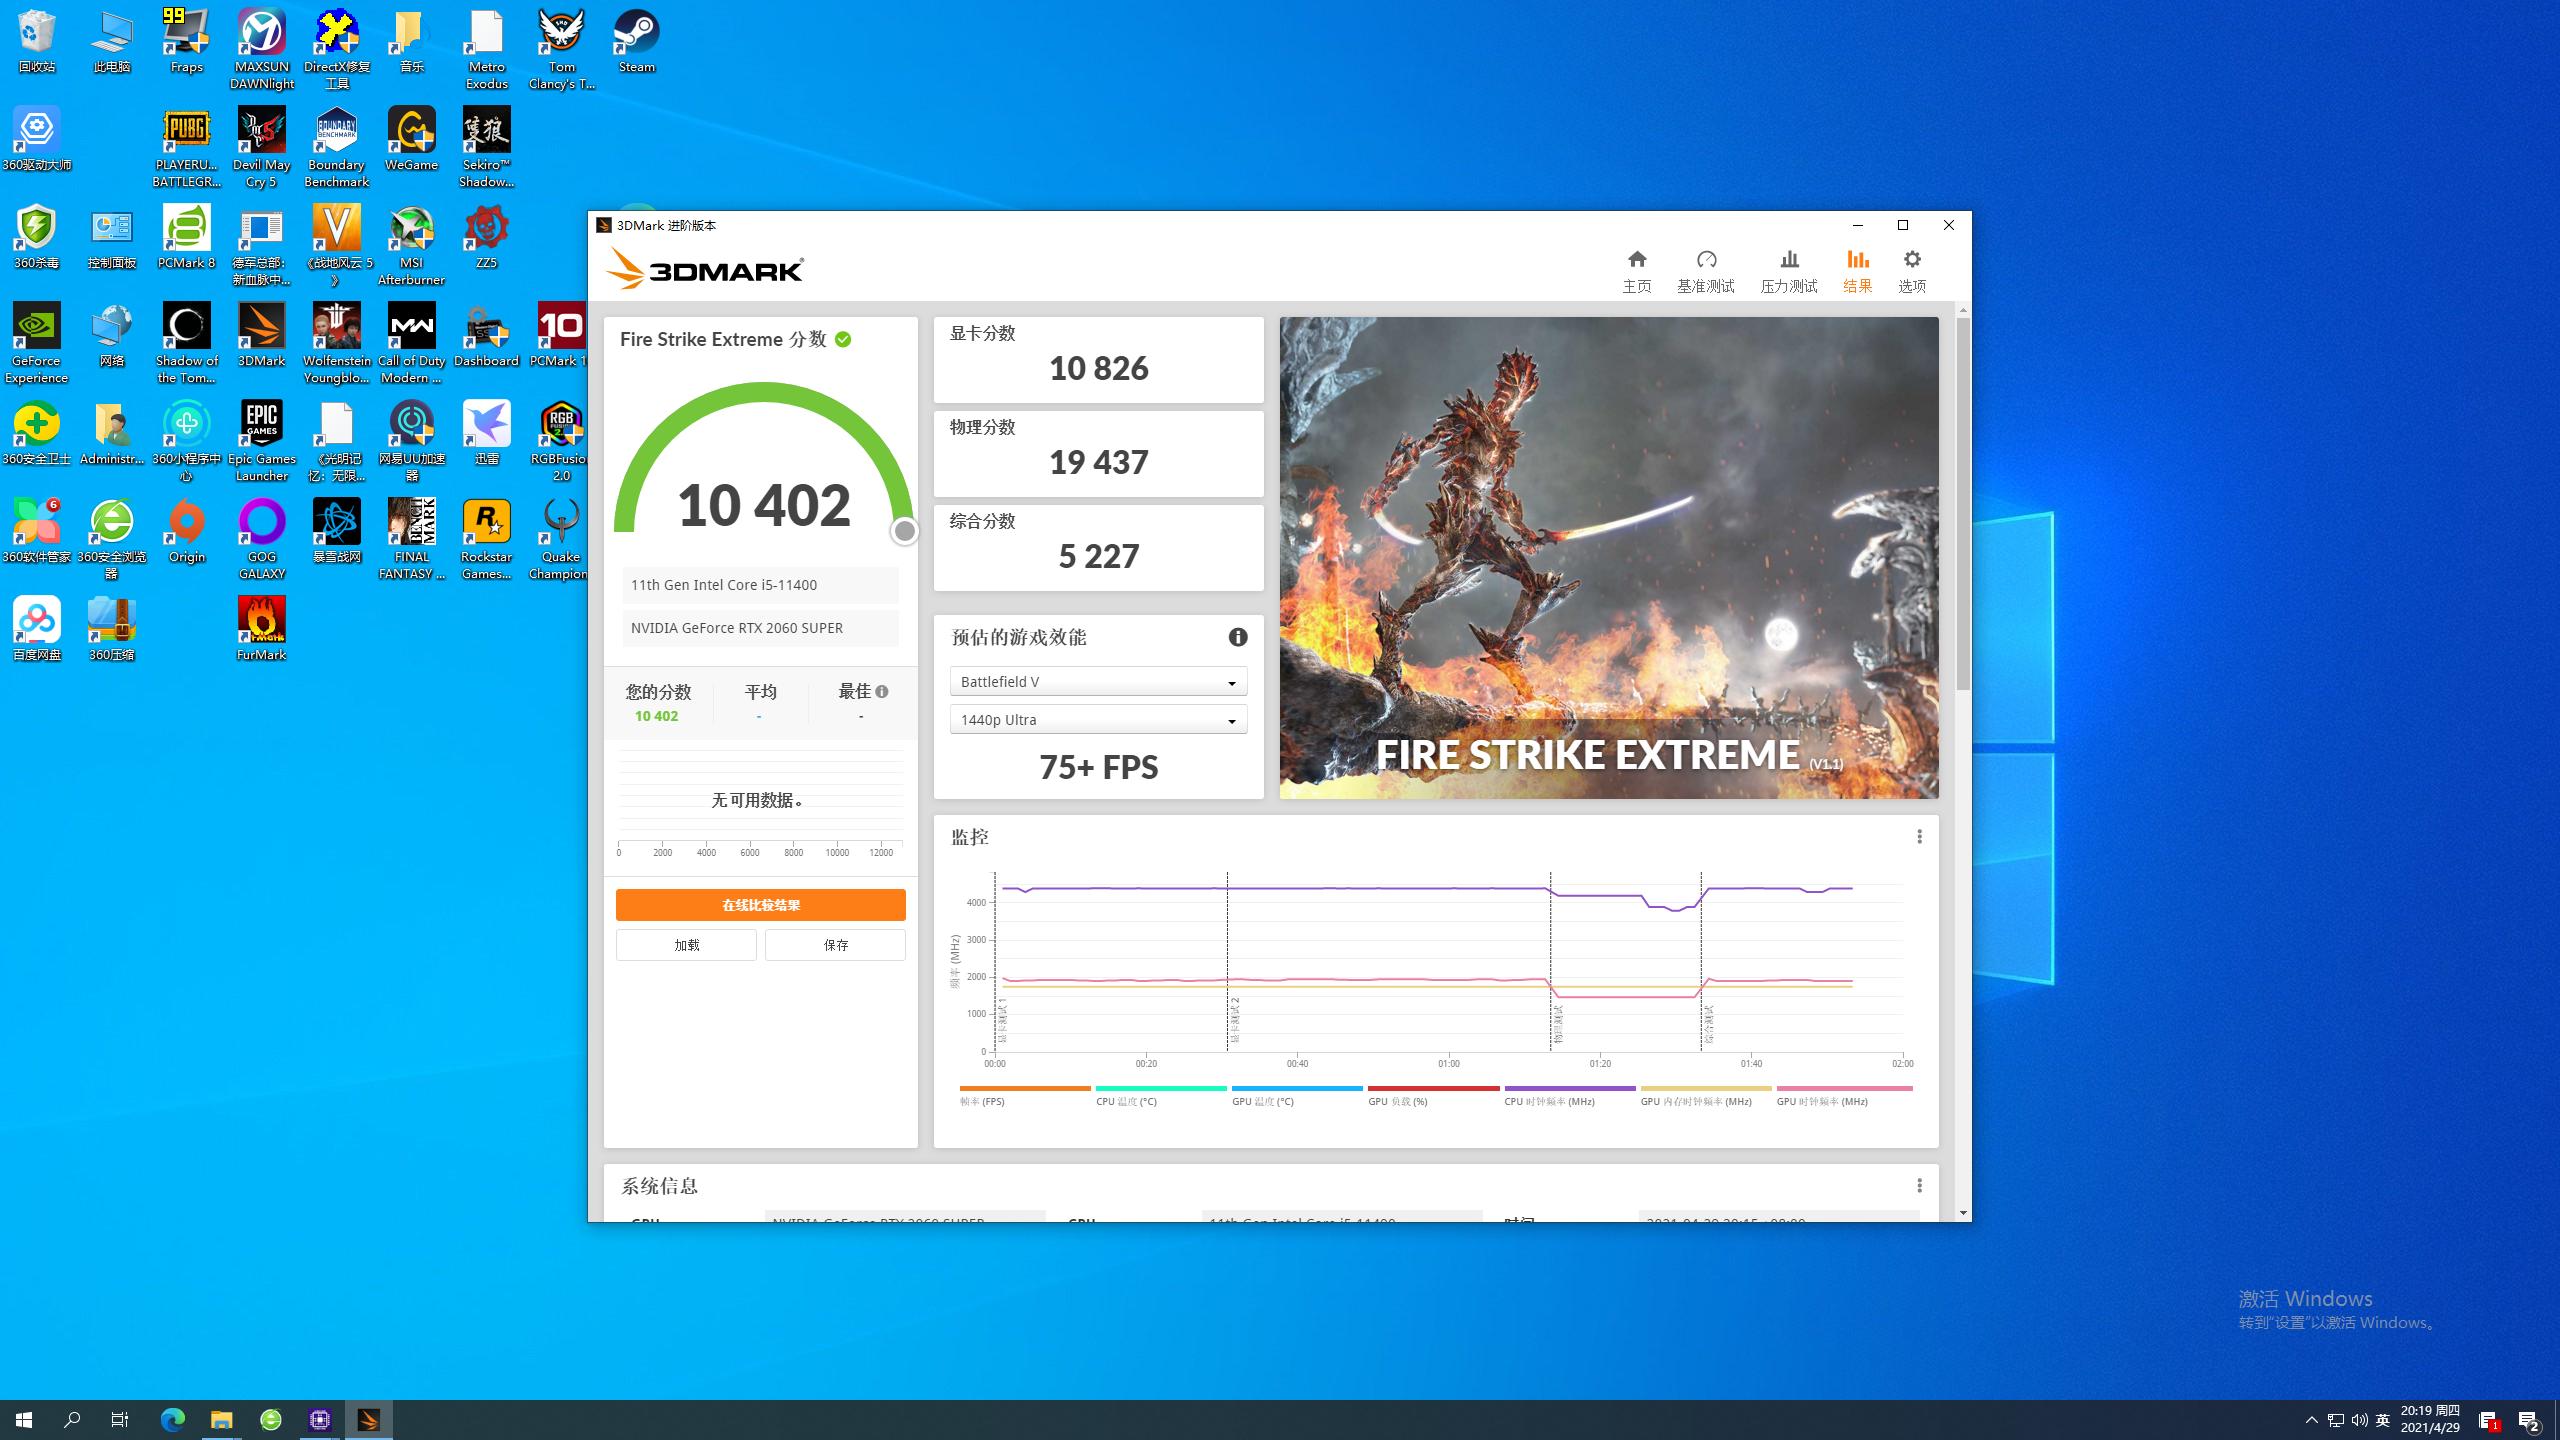Open the 监控 panel options menu
The image size is (2560, 1440).
1919,837
